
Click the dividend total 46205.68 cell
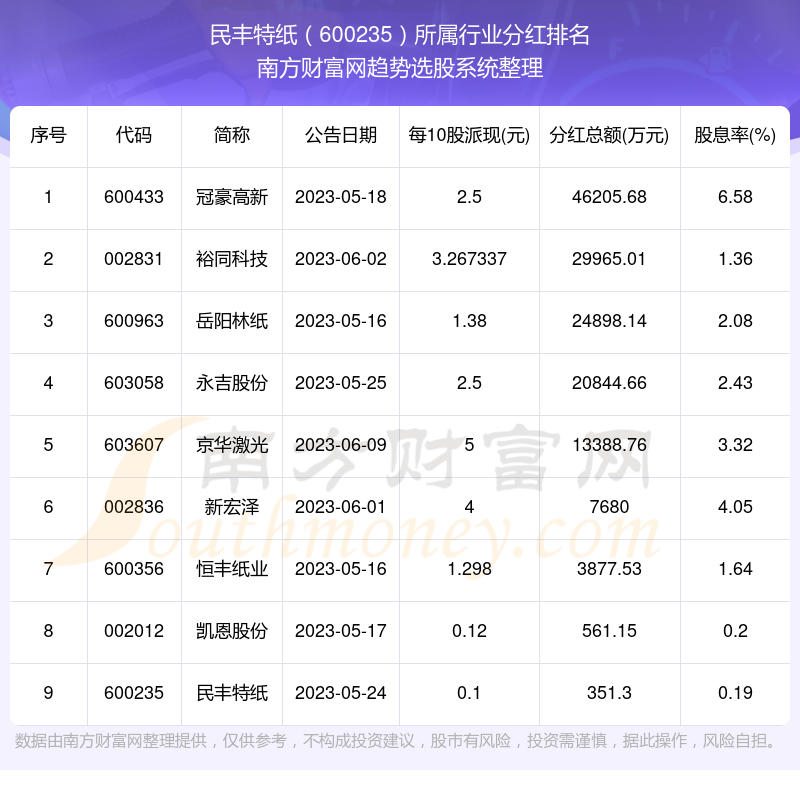click(x=609, y=197)
